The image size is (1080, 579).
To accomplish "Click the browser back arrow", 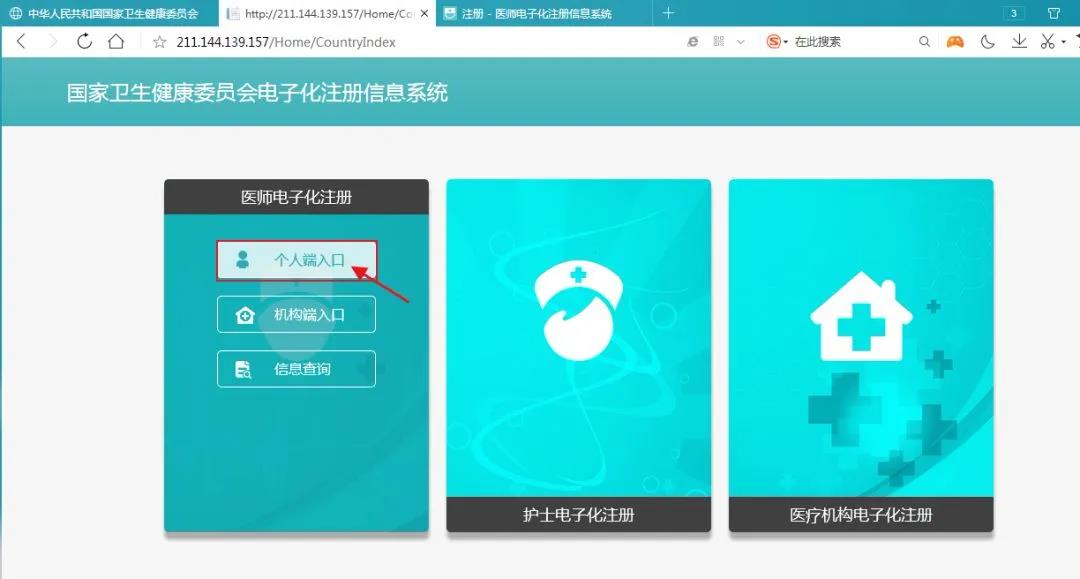I will pos(22,41).
